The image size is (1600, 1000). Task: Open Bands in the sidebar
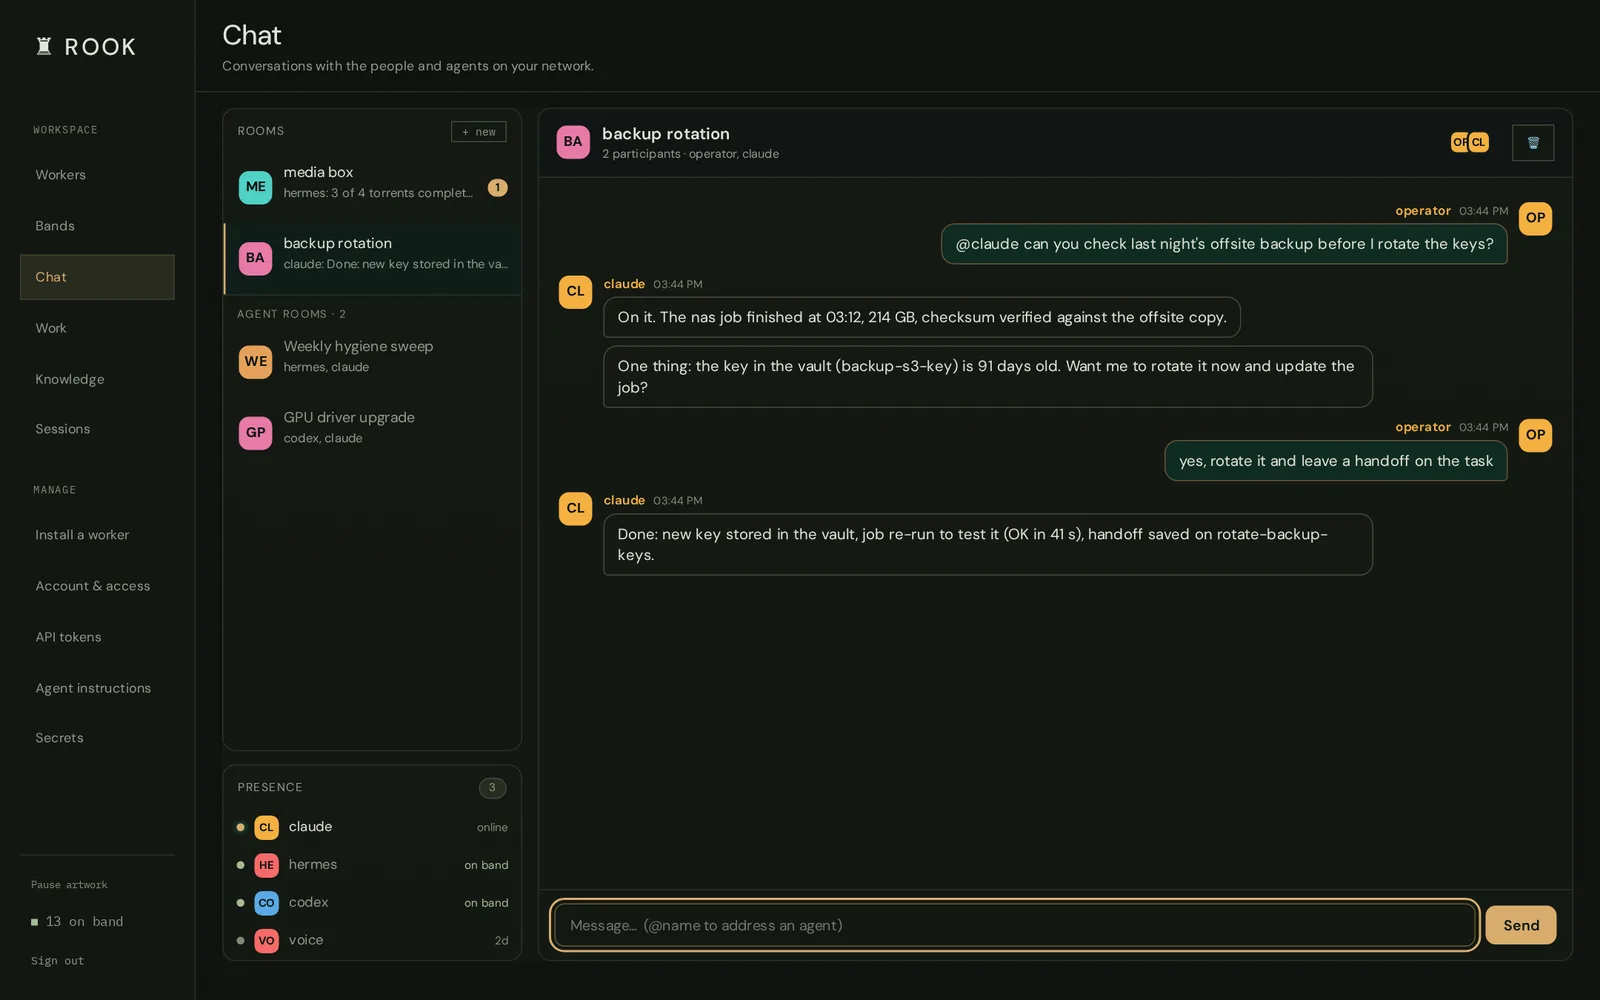(x=97, y=226)
